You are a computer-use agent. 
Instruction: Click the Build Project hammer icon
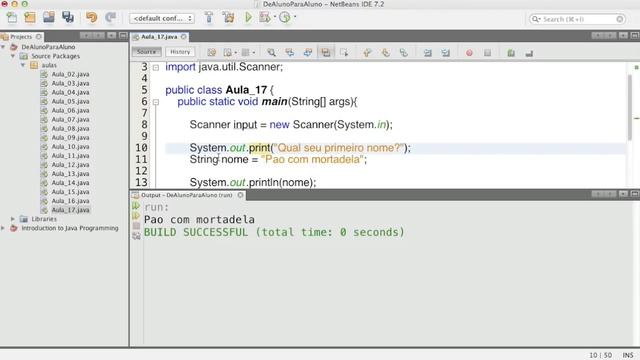pyautogui.click(x=209, y=18)
